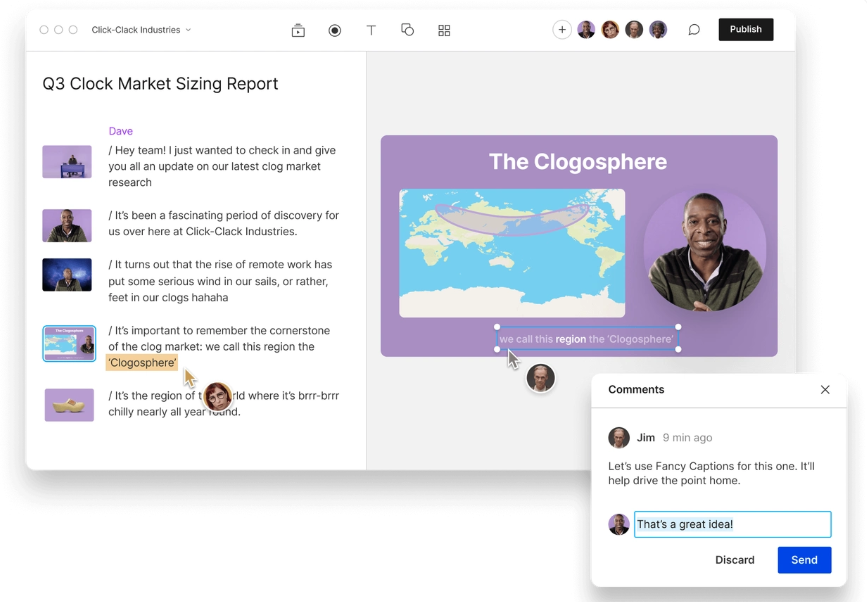The image size is (867, 602).
Task: Send the comment reply
Action: [x=804, y=560]
